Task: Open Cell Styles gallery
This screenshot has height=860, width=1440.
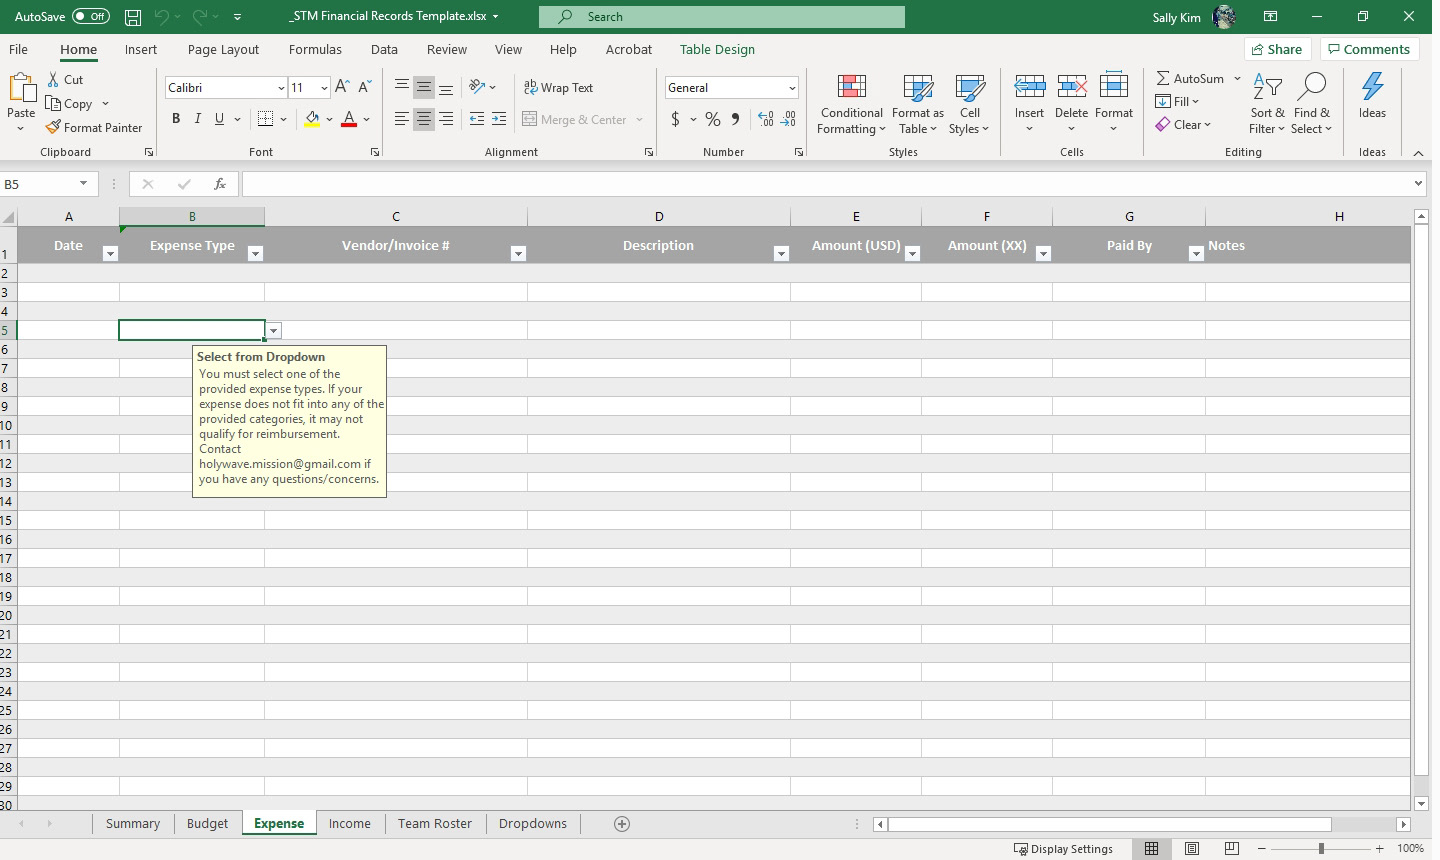Action: click(x=969, y=104)
